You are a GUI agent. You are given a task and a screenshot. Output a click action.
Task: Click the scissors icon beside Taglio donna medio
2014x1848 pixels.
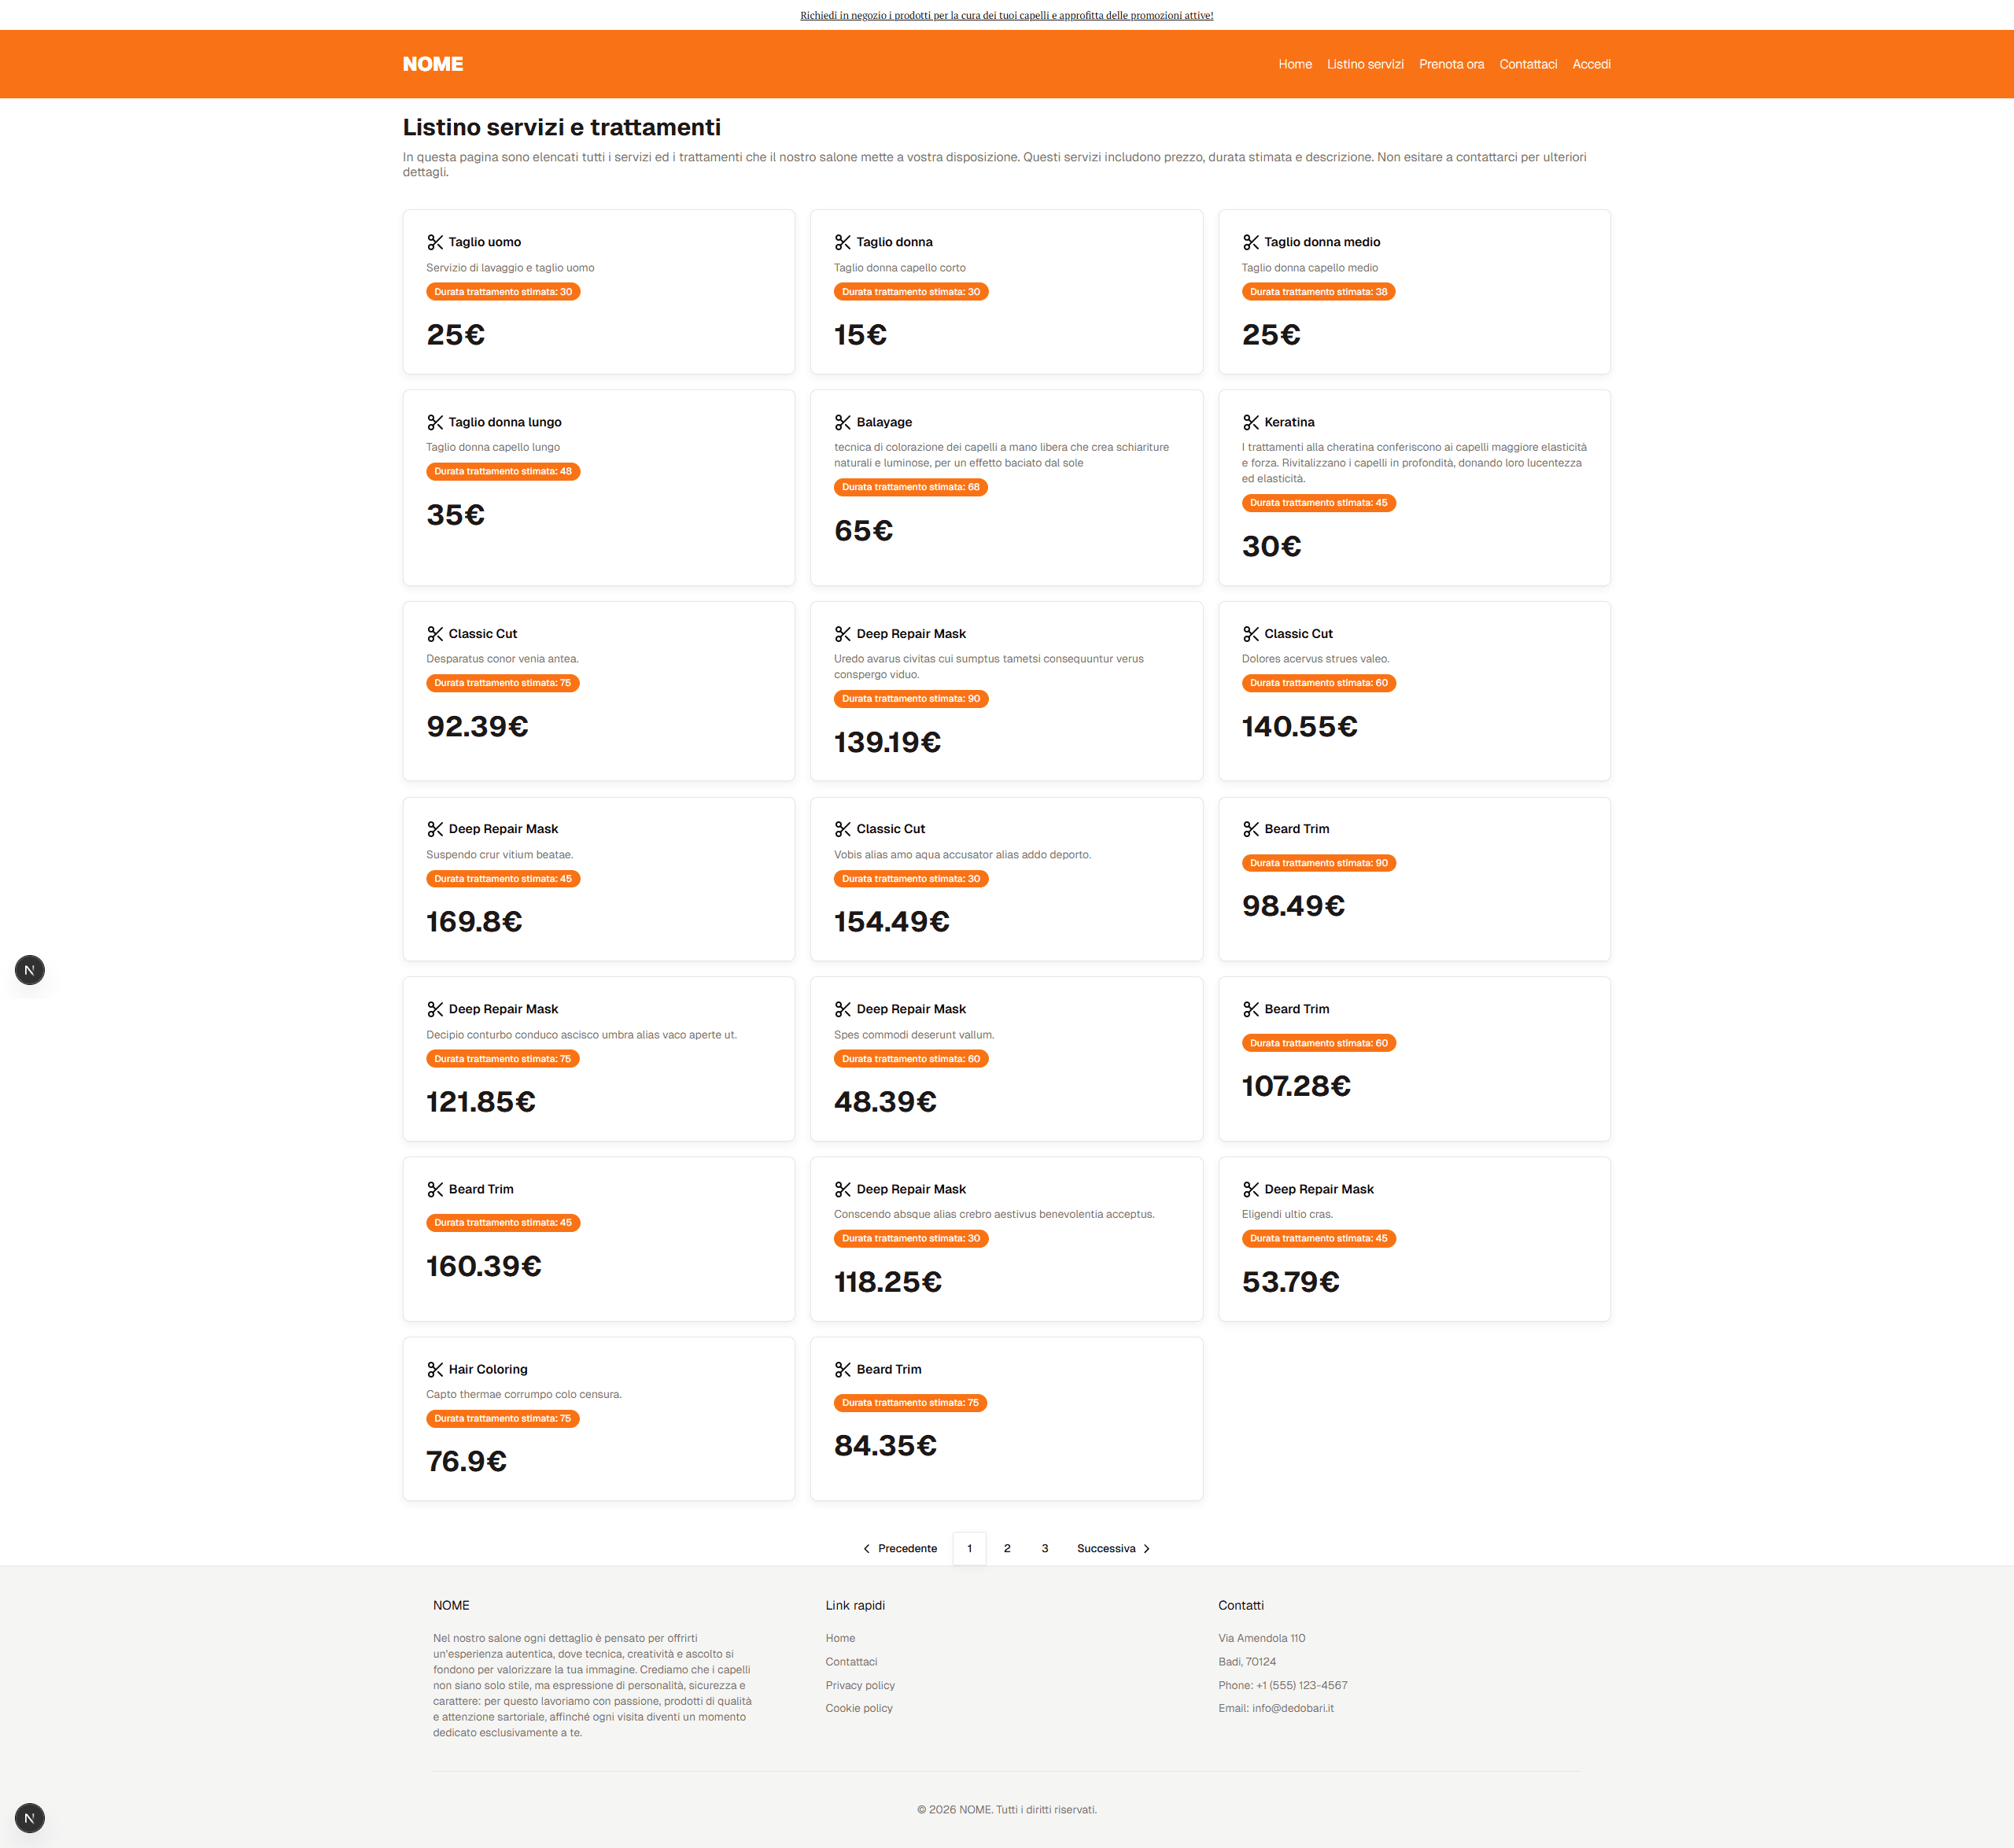(x=1251, y=241)
